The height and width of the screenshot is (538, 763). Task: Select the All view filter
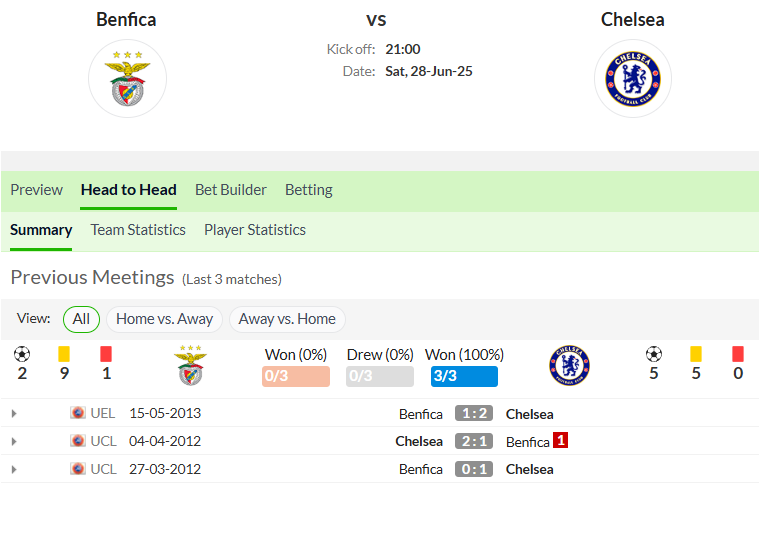click(81, 319)
